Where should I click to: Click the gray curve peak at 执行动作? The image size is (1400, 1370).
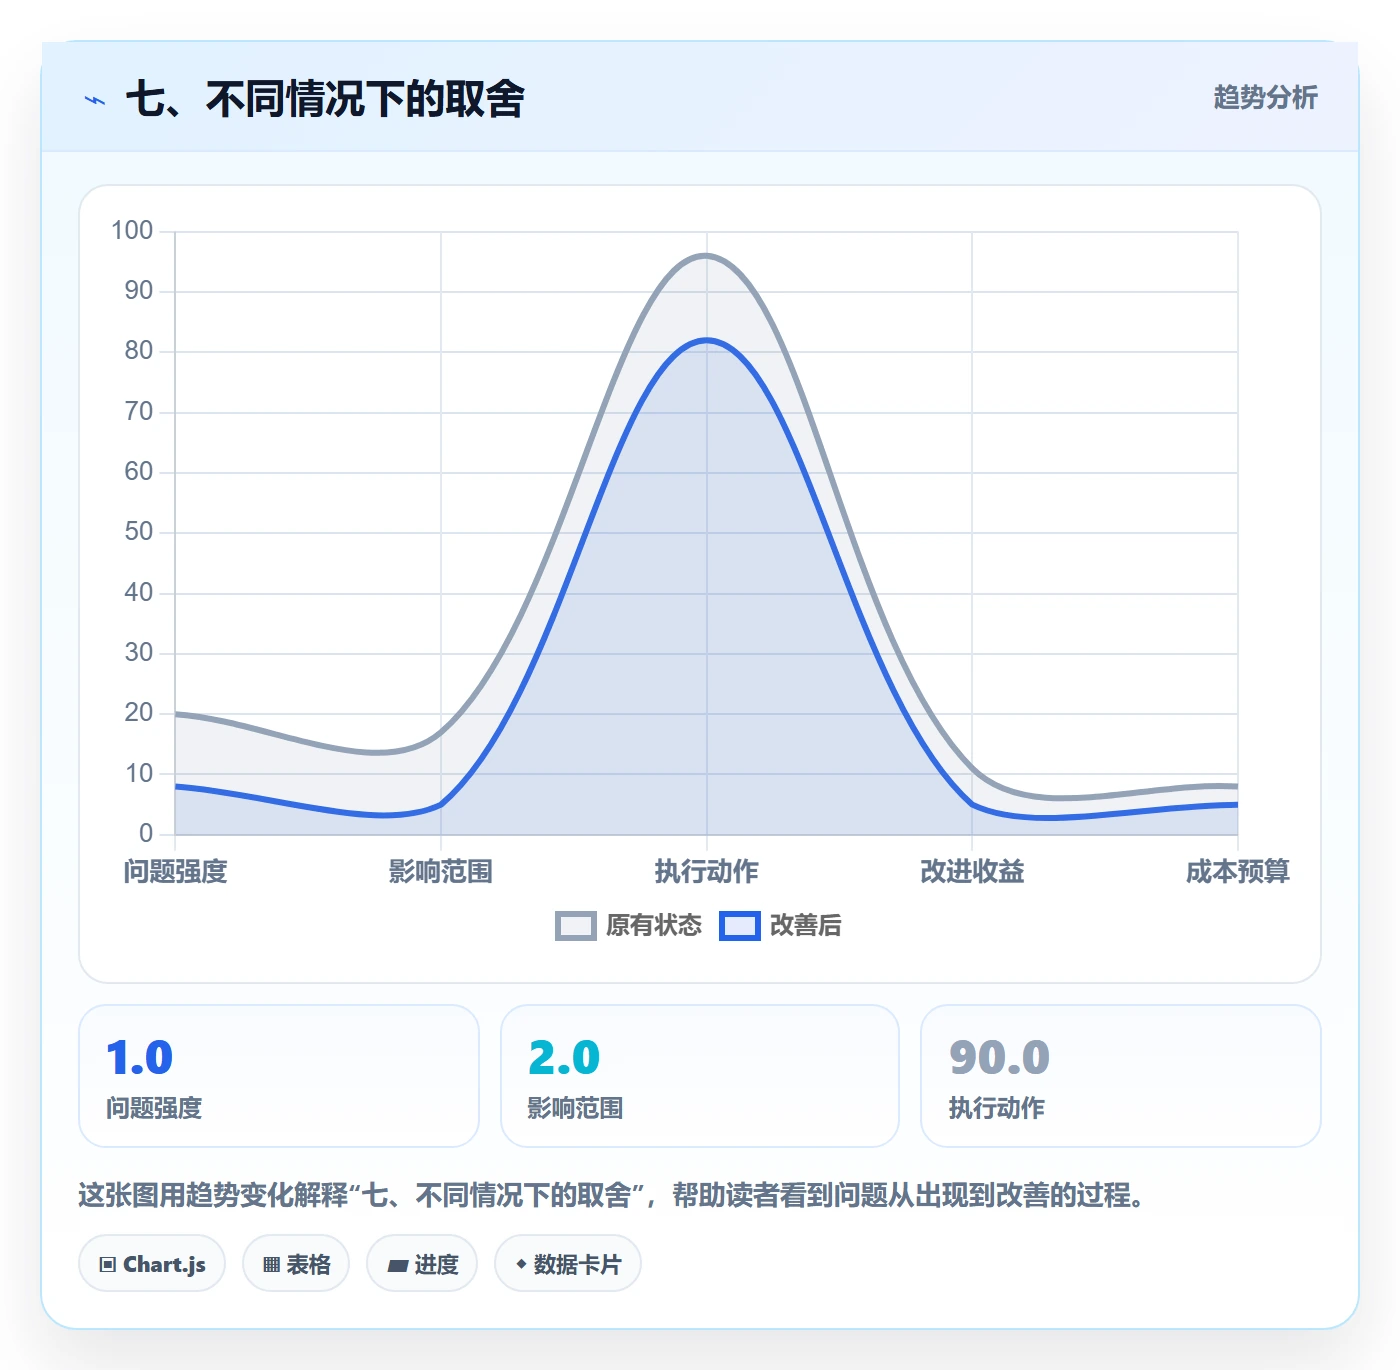pyautogui.click(x=706, y=256)
